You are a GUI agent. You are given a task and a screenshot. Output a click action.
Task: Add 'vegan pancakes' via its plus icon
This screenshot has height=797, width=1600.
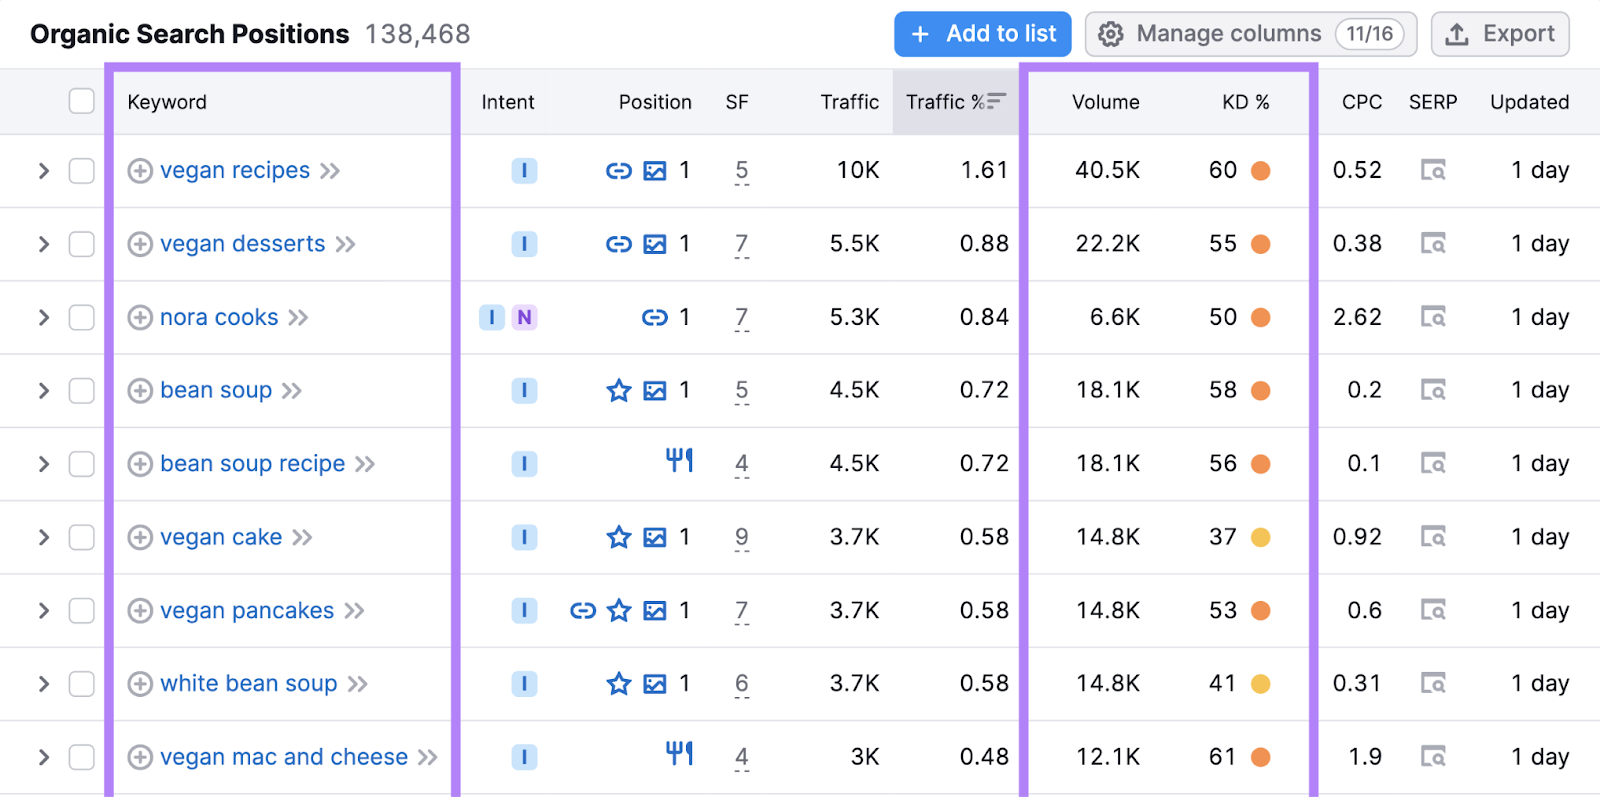pos(140,611)
